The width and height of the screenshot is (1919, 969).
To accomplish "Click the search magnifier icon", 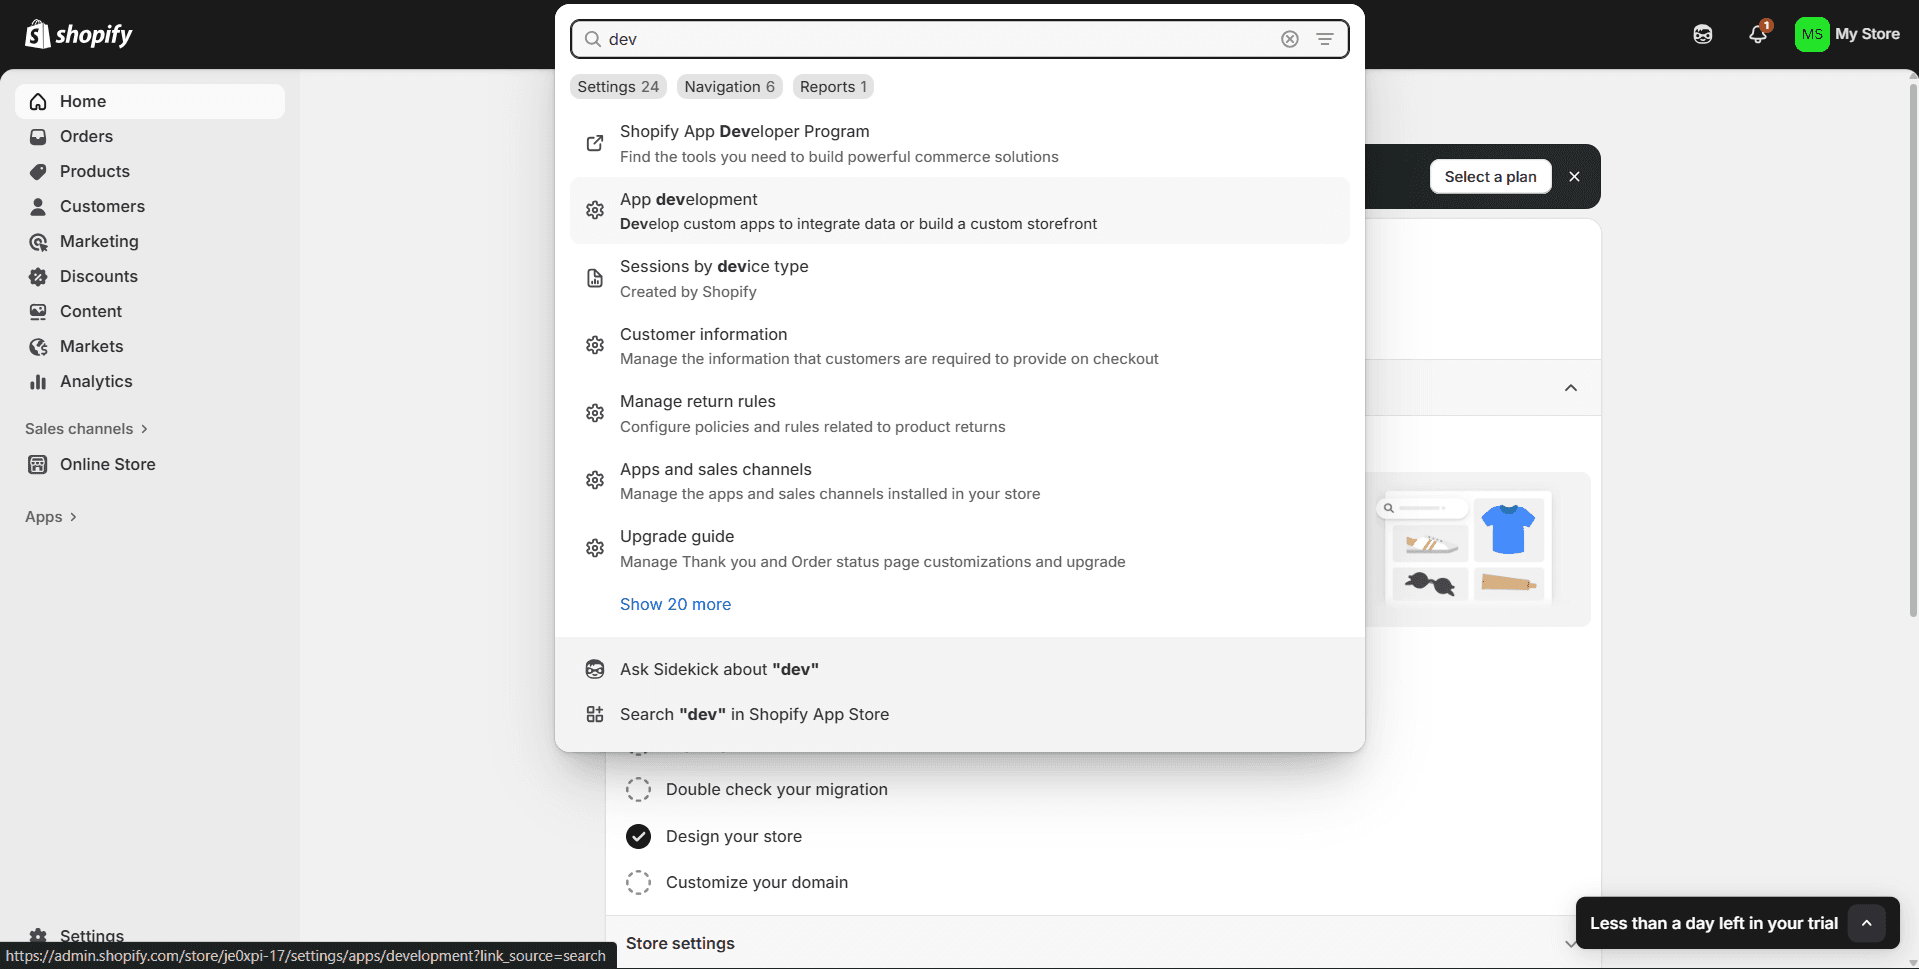I will [x=593, y=39].
